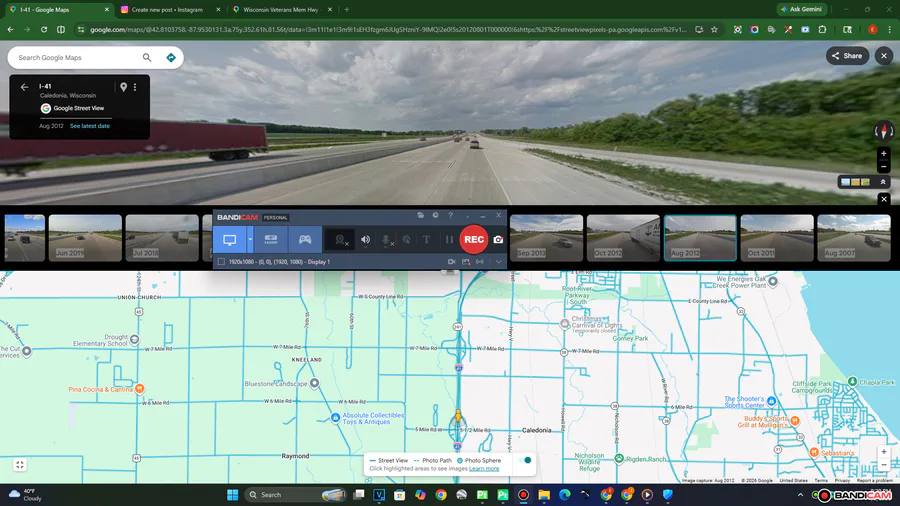The width and height of the screenshot is (900, 506).
Task: Show hidden system tray icons
Action: point(800,495)
